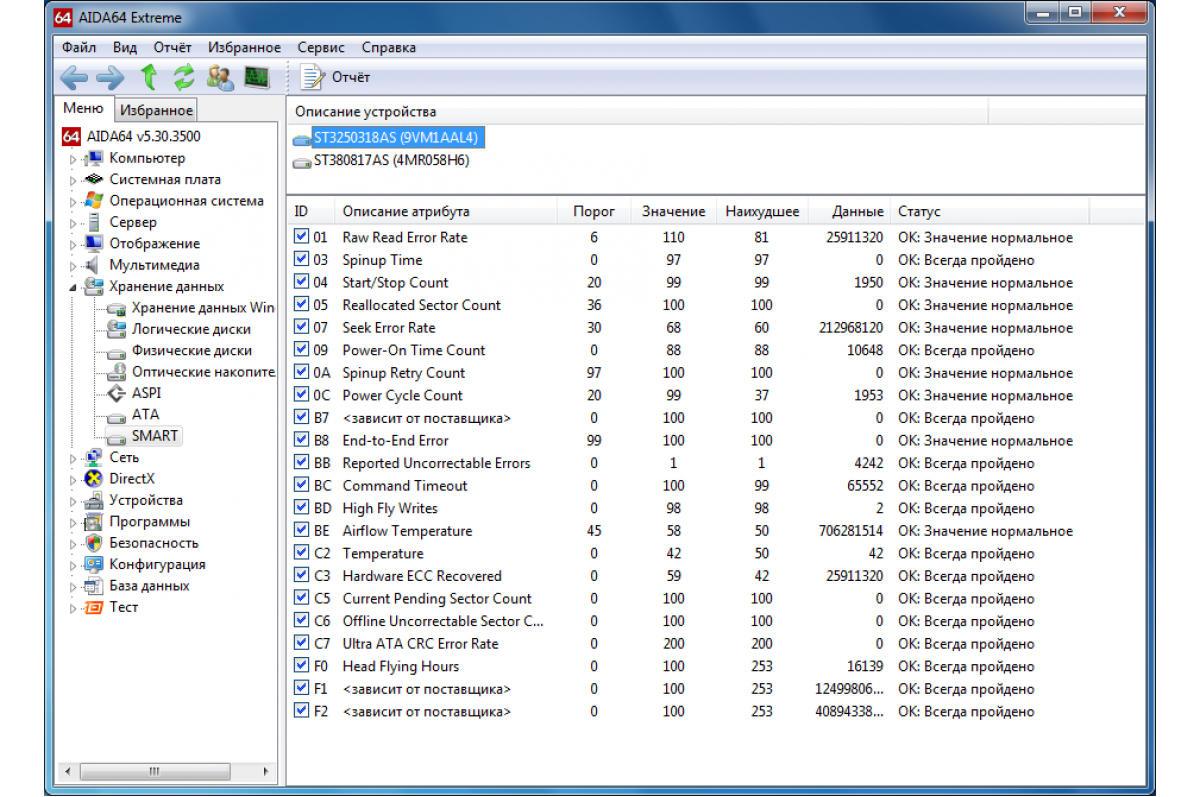This screenshot has width=1200, height=797.
Task: Click the Forward arrow toolbar icon
Action: point(110,77)
